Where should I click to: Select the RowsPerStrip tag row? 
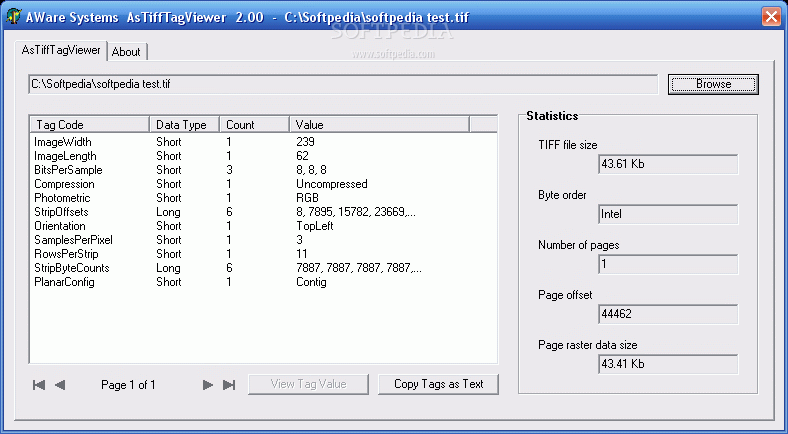263,254
